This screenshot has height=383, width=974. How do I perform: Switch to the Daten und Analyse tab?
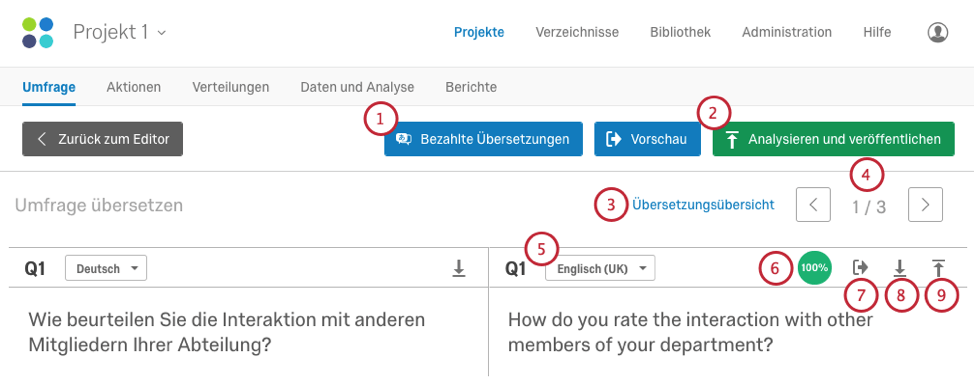pos(357,87)
